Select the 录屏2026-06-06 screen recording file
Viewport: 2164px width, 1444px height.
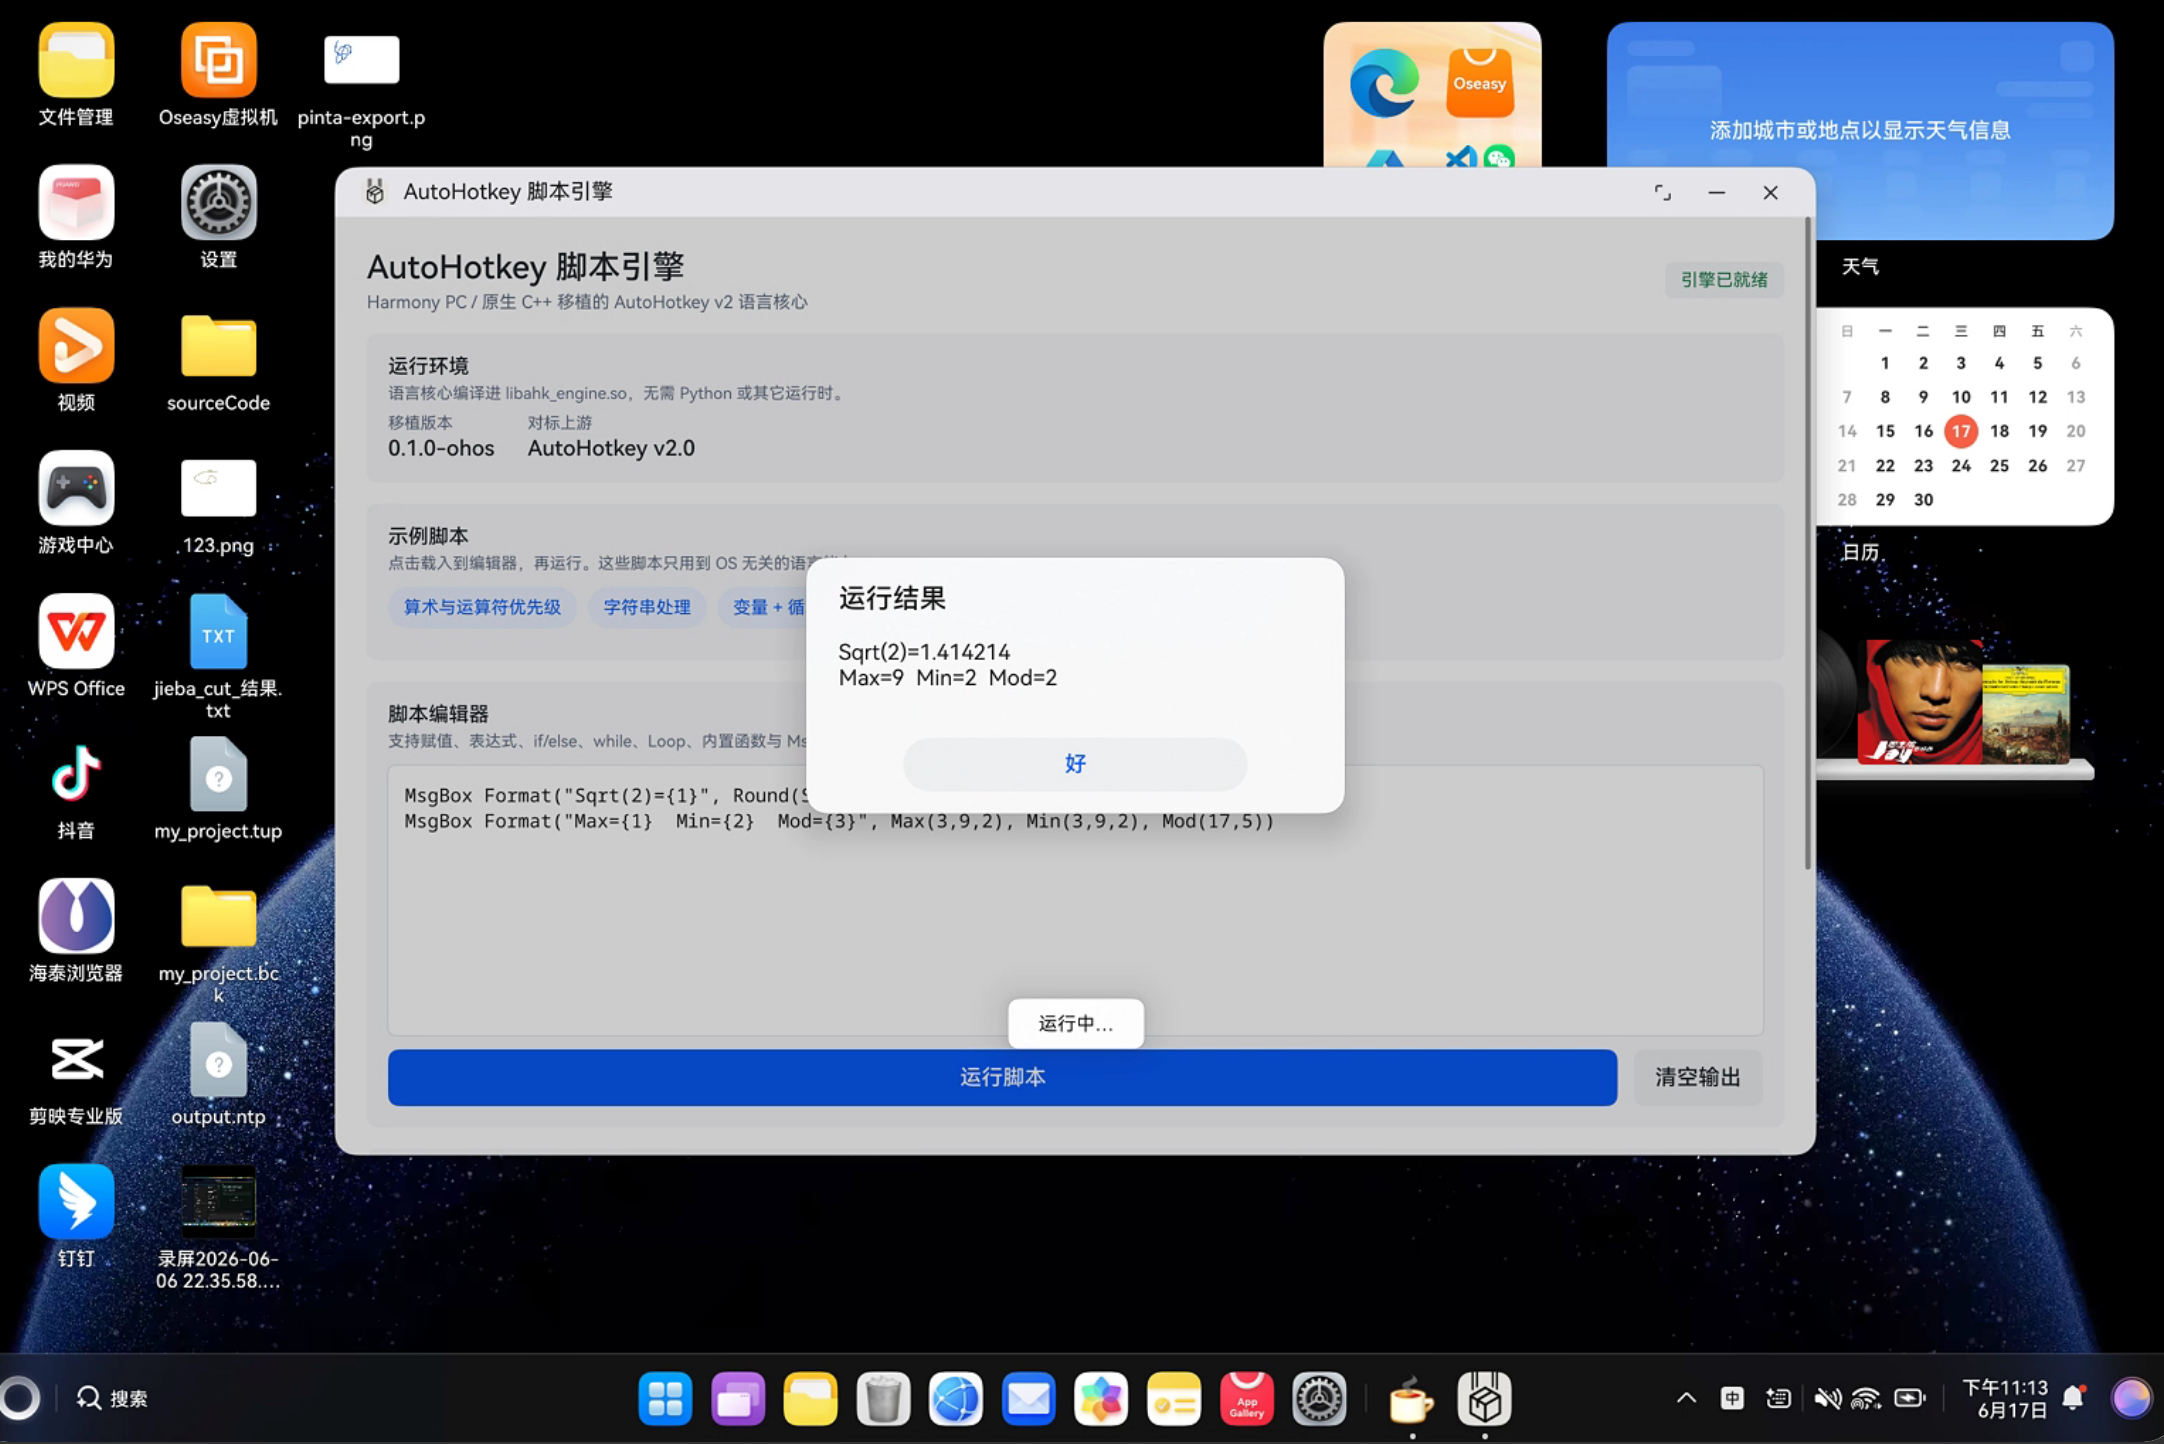pos(218,1228)
